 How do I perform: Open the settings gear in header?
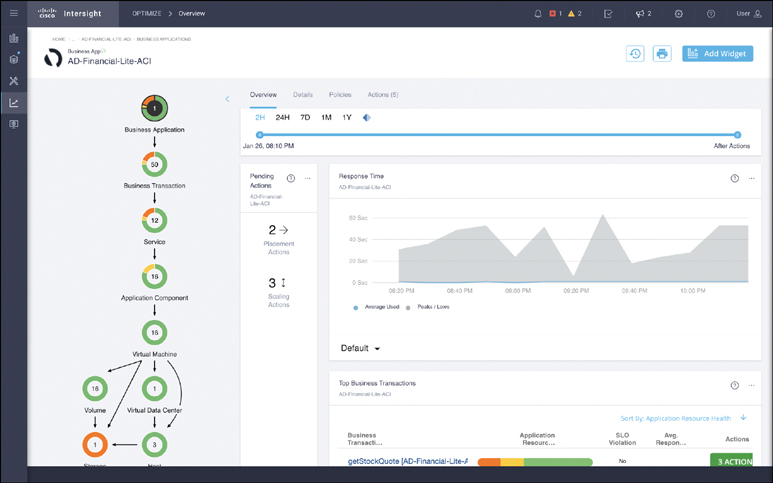(679, 14)
